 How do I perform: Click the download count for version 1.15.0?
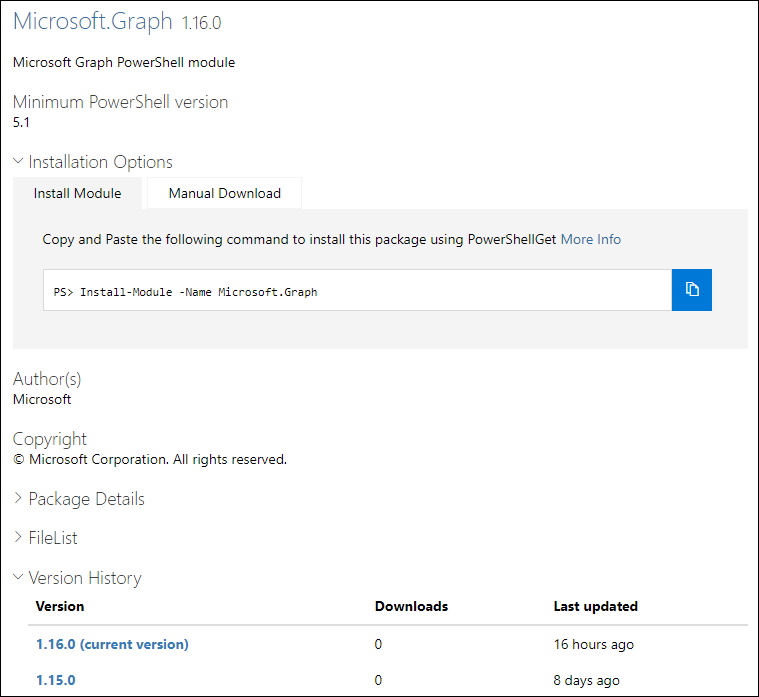coord(378,680)
